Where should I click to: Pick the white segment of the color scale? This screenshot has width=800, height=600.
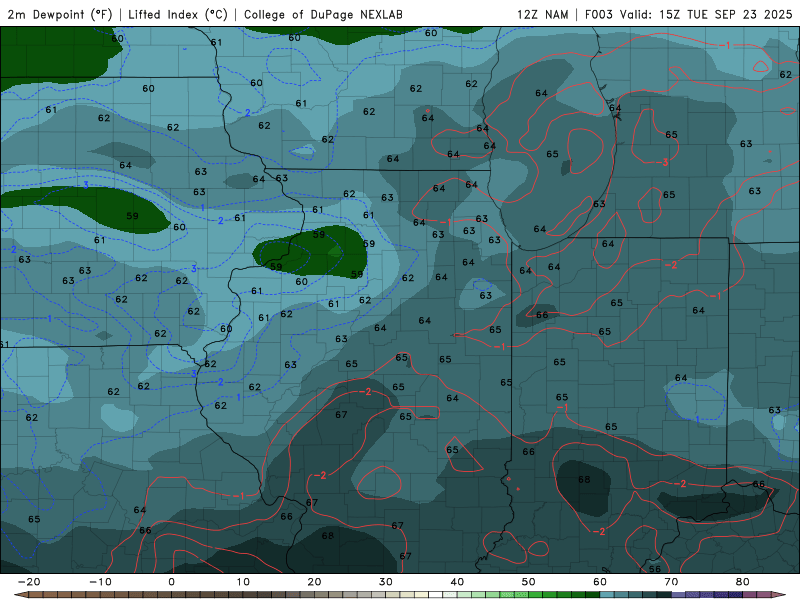[436, 595]
